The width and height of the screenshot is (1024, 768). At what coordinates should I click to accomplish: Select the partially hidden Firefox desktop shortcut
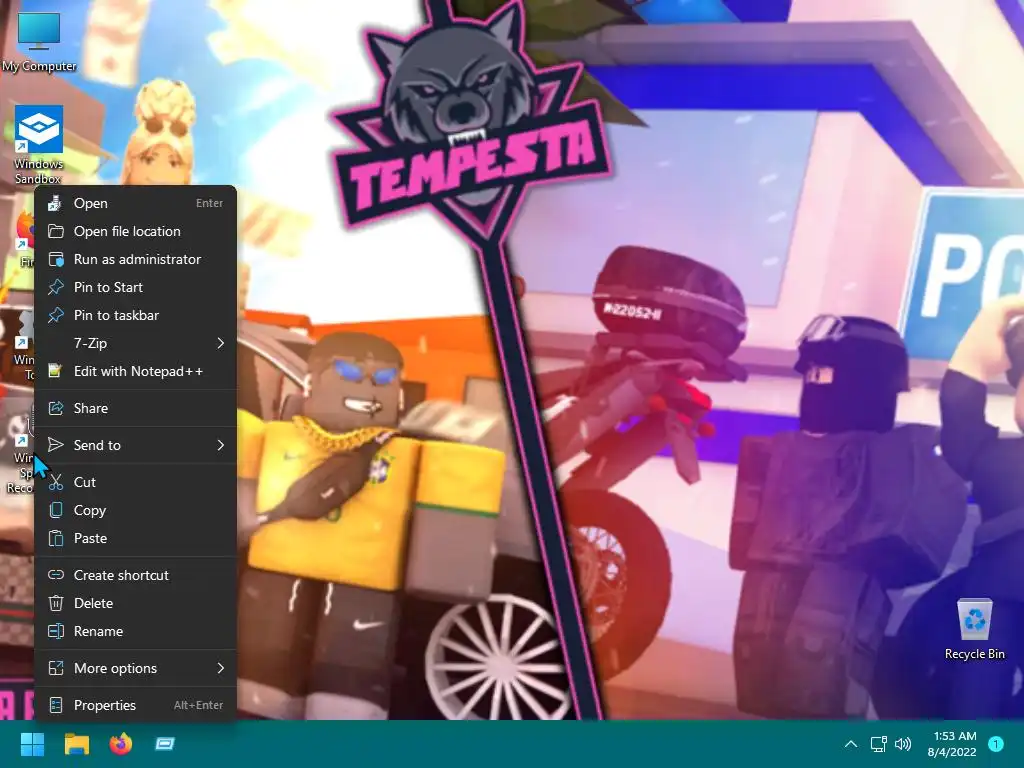24,236
